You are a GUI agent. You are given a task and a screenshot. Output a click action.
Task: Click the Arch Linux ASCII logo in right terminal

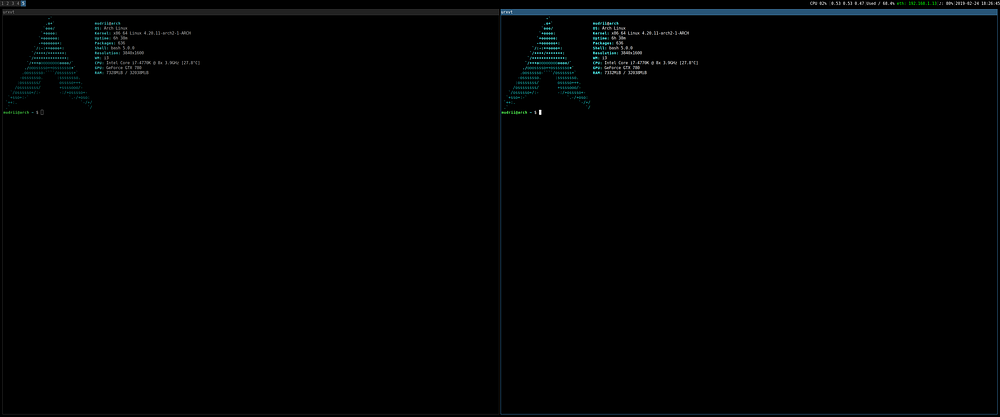pos(547,63)
